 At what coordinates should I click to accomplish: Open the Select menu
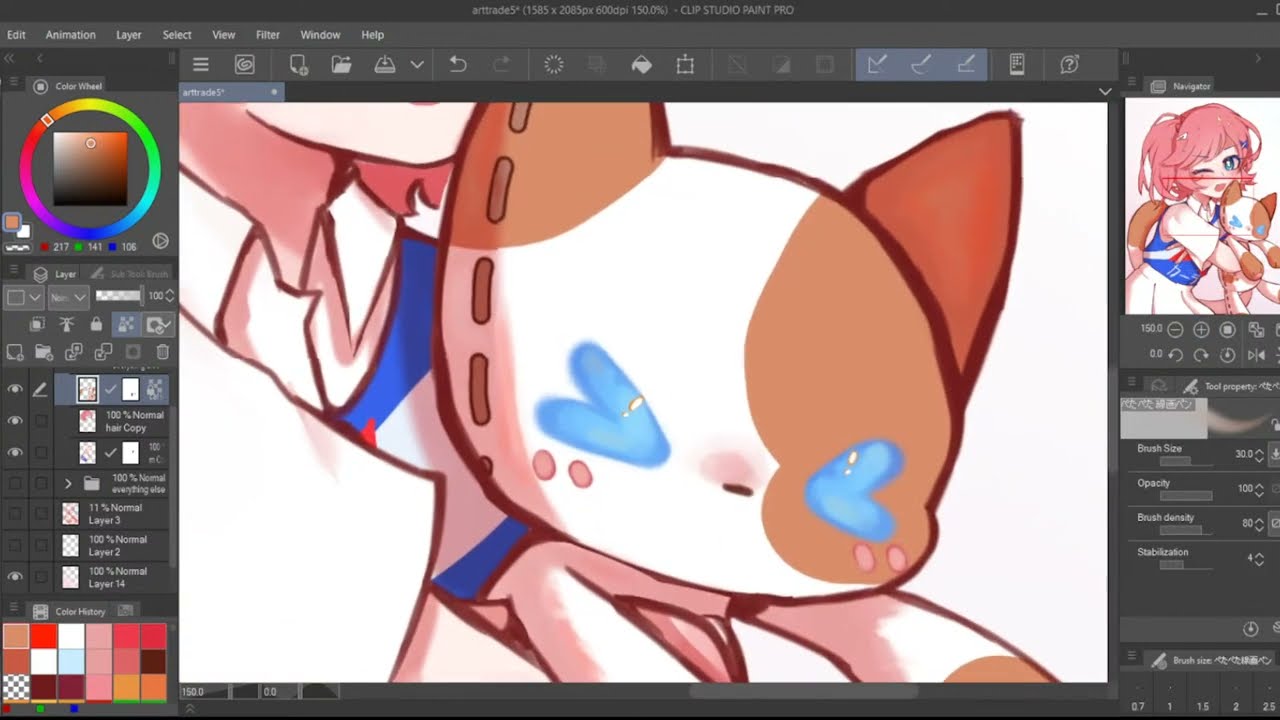coord(177,35)
